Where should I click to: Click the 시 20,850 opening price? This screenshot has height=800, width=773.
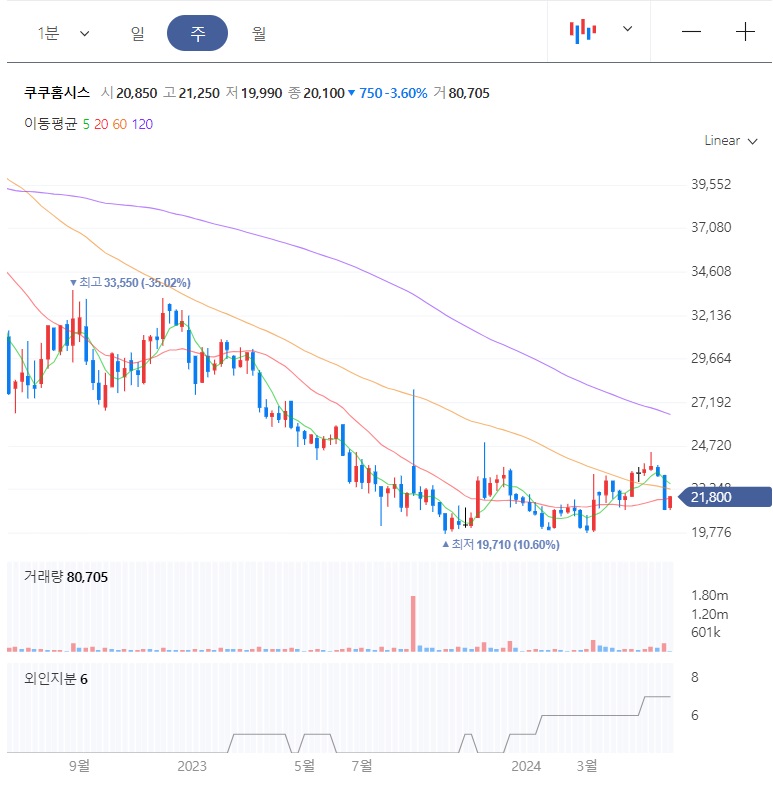[x=129, y=93]
